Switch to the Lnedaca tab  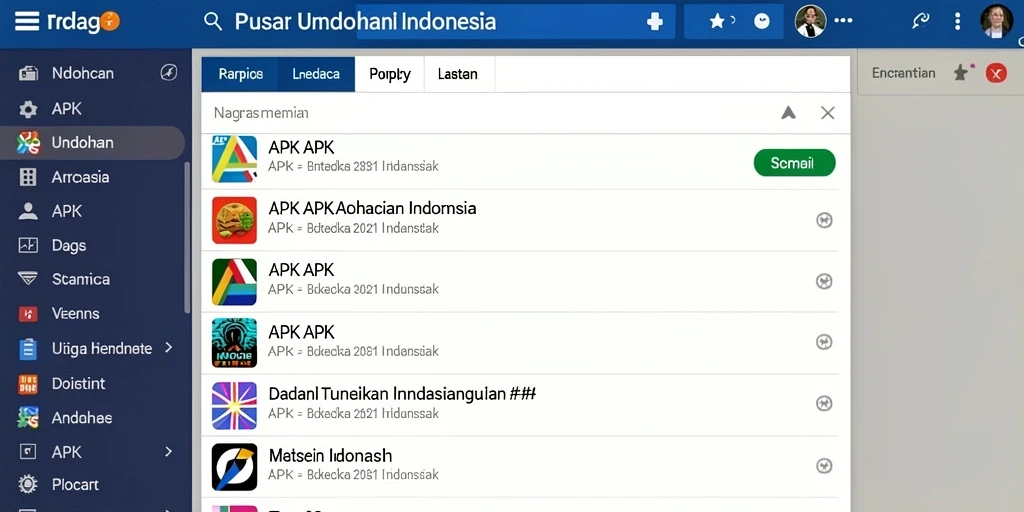coord(316,74)
